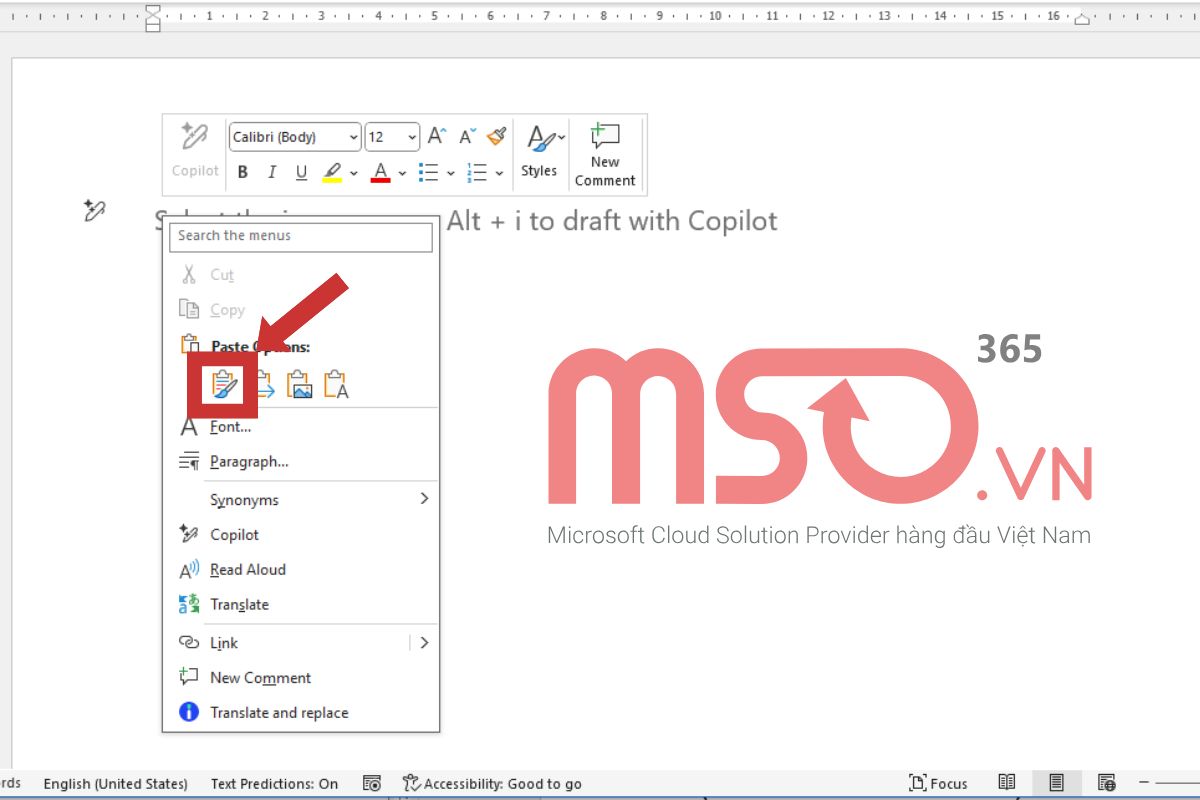Switch to Focus mode
1200x800 pixels.
point(938,784)
